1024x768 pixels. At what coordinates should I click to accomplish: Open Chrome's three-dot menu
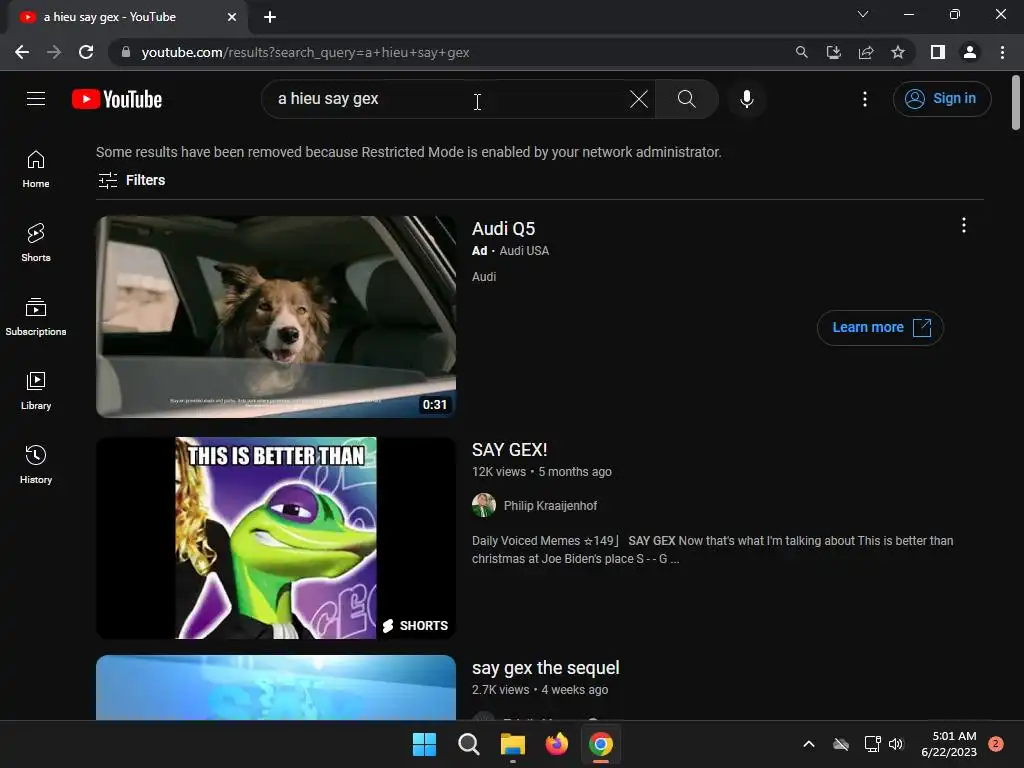click(1002, 52)
